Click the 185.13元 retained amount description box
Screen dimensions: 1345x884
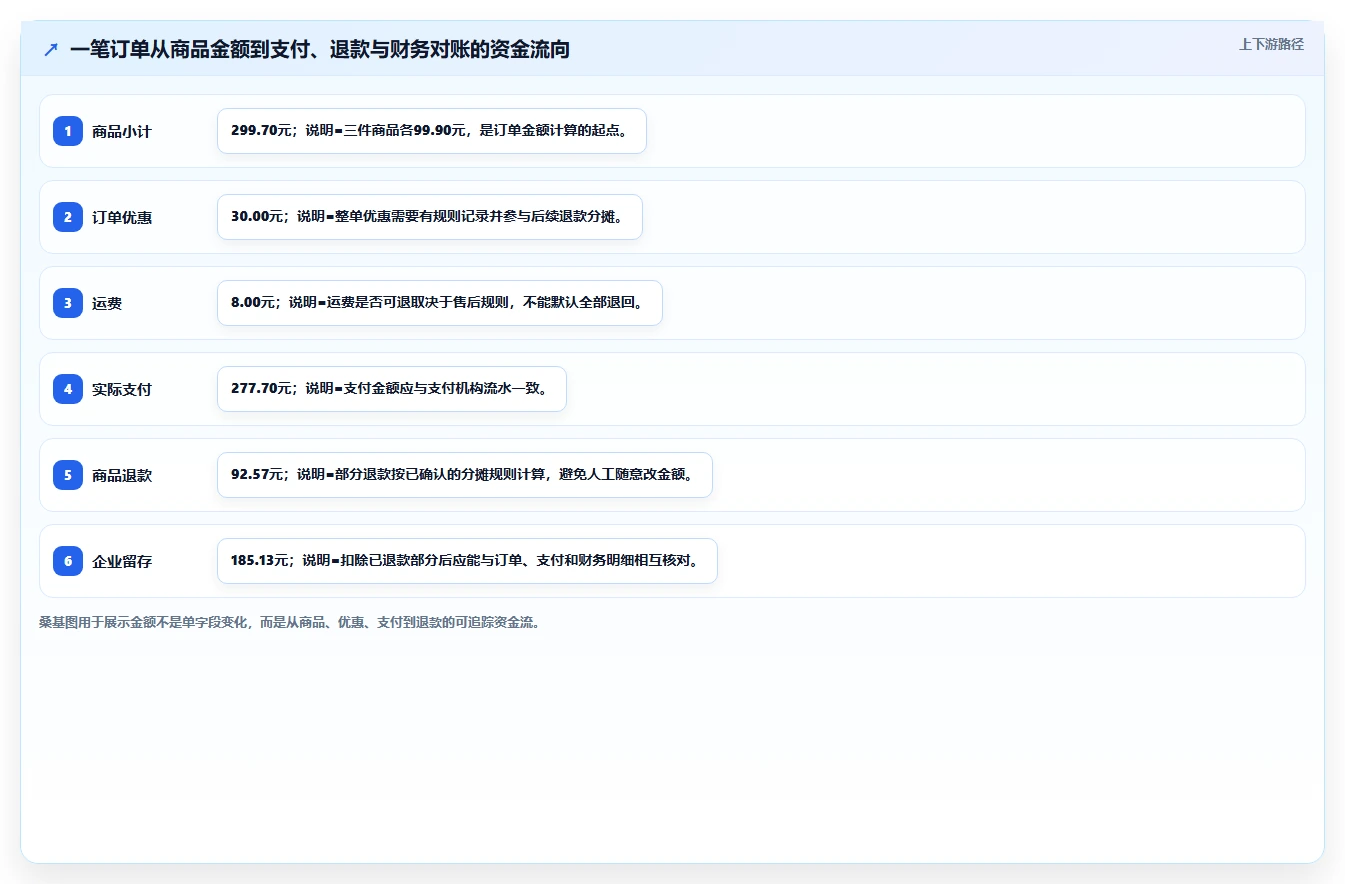pos(467,561)
